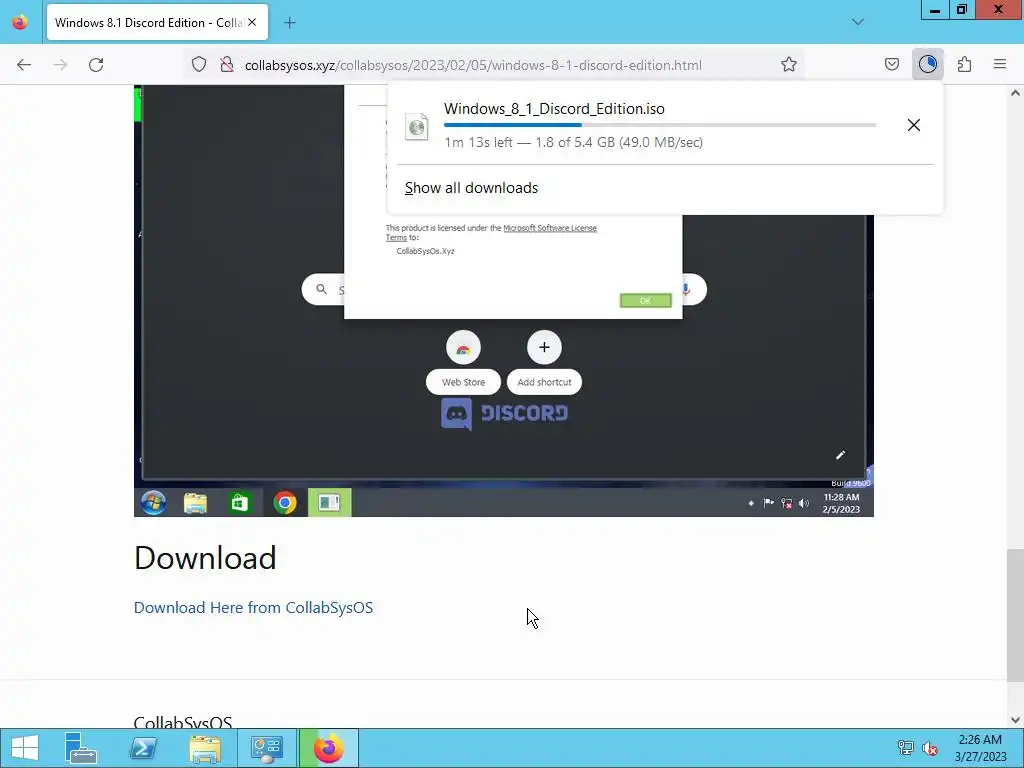The width and height of the screenshot is (1024, 768).
Task: Click the disabled forward navigation arrow
Action: [x=60, y=65]
